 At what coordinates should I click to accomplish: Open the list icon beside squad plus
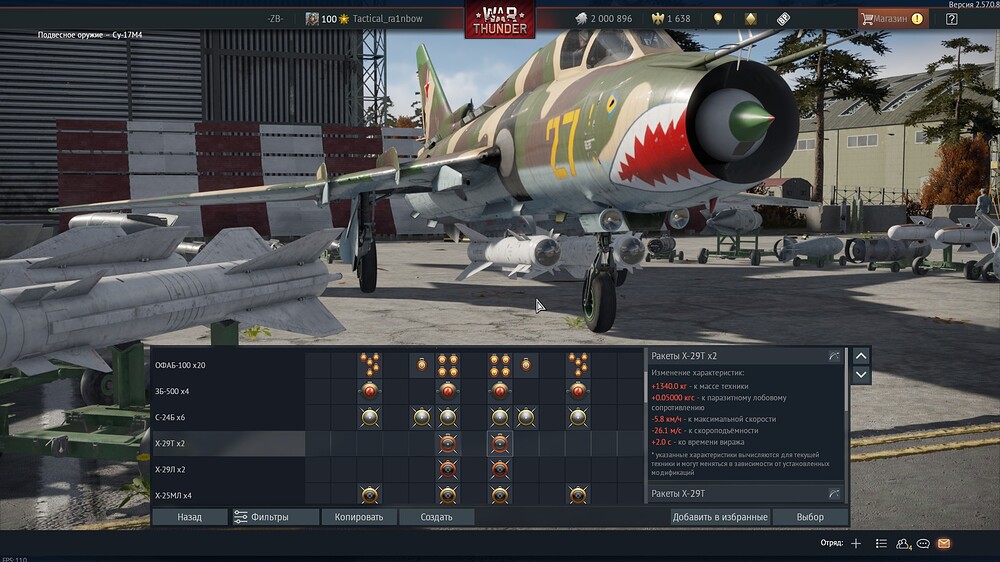pyautogui.click(x=881, y=544)
